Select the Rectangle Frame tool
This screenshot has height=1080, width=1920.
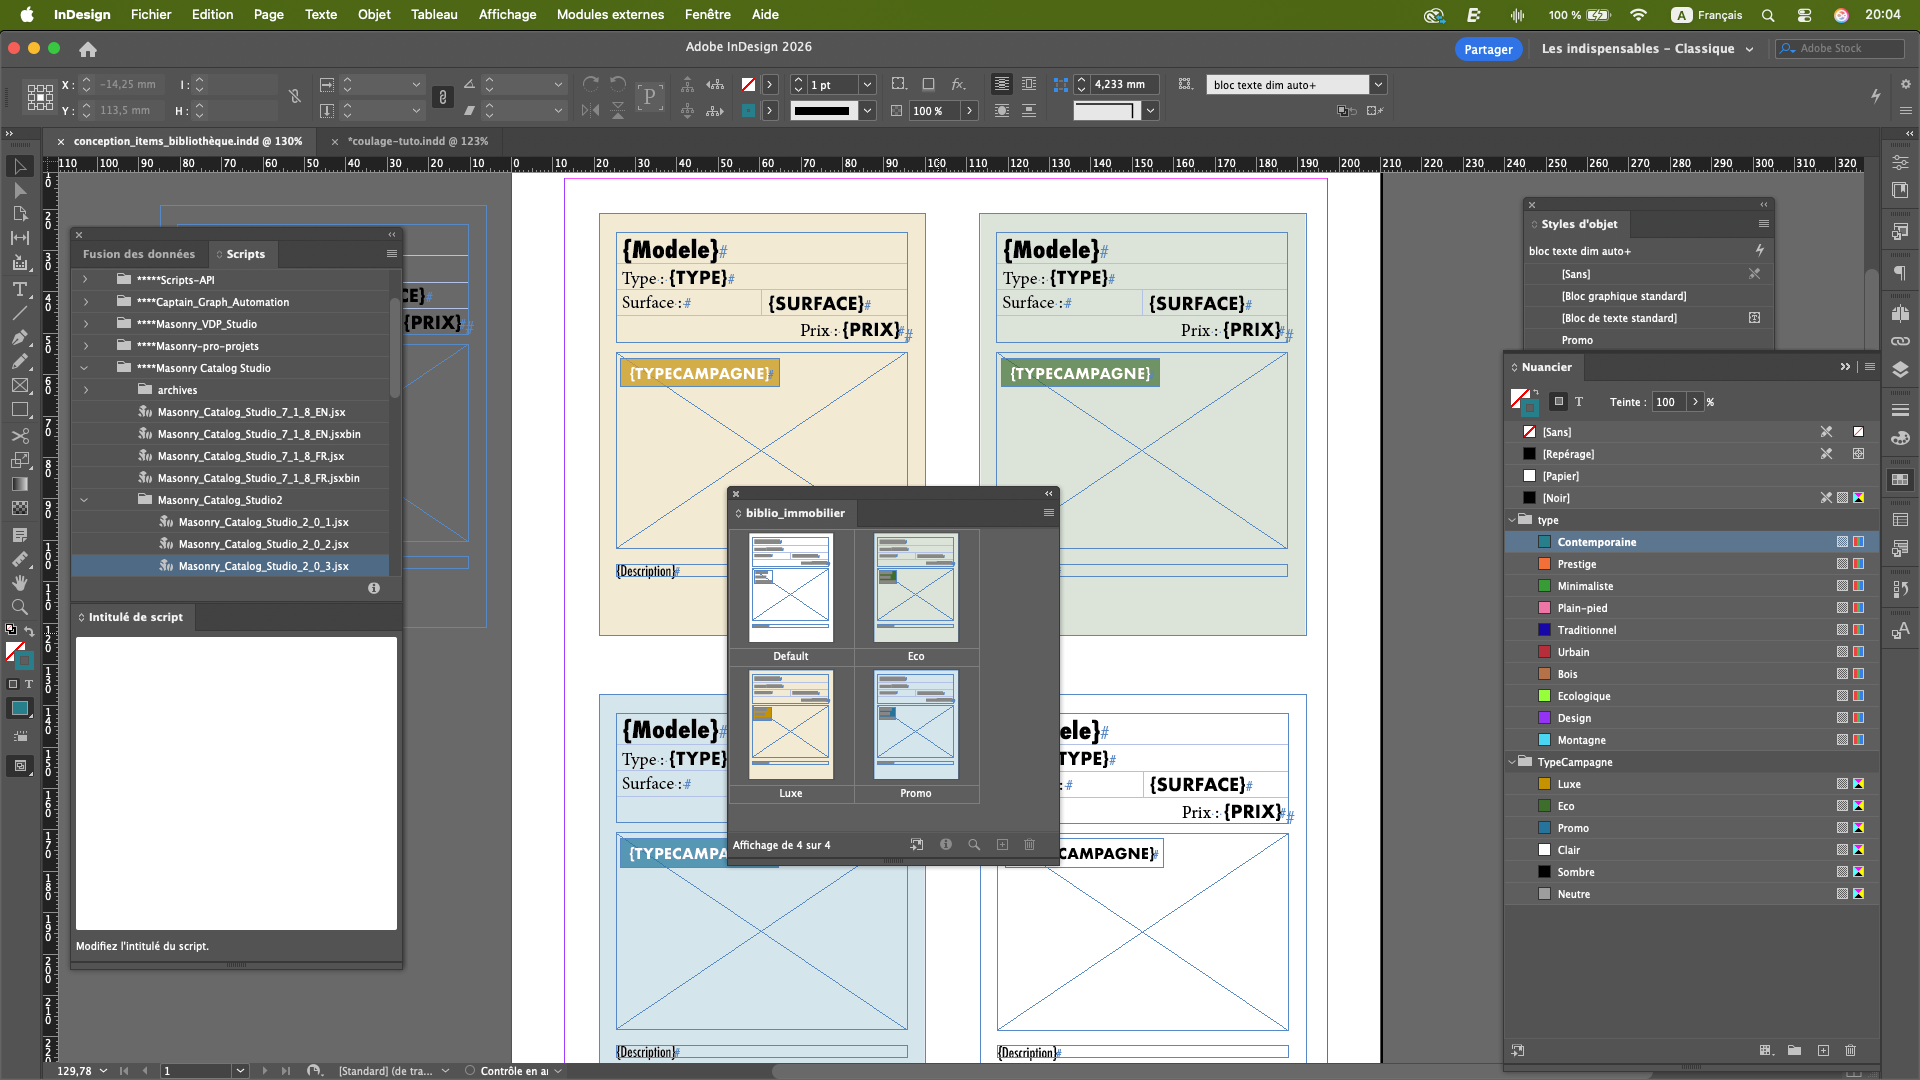[19, 385]
